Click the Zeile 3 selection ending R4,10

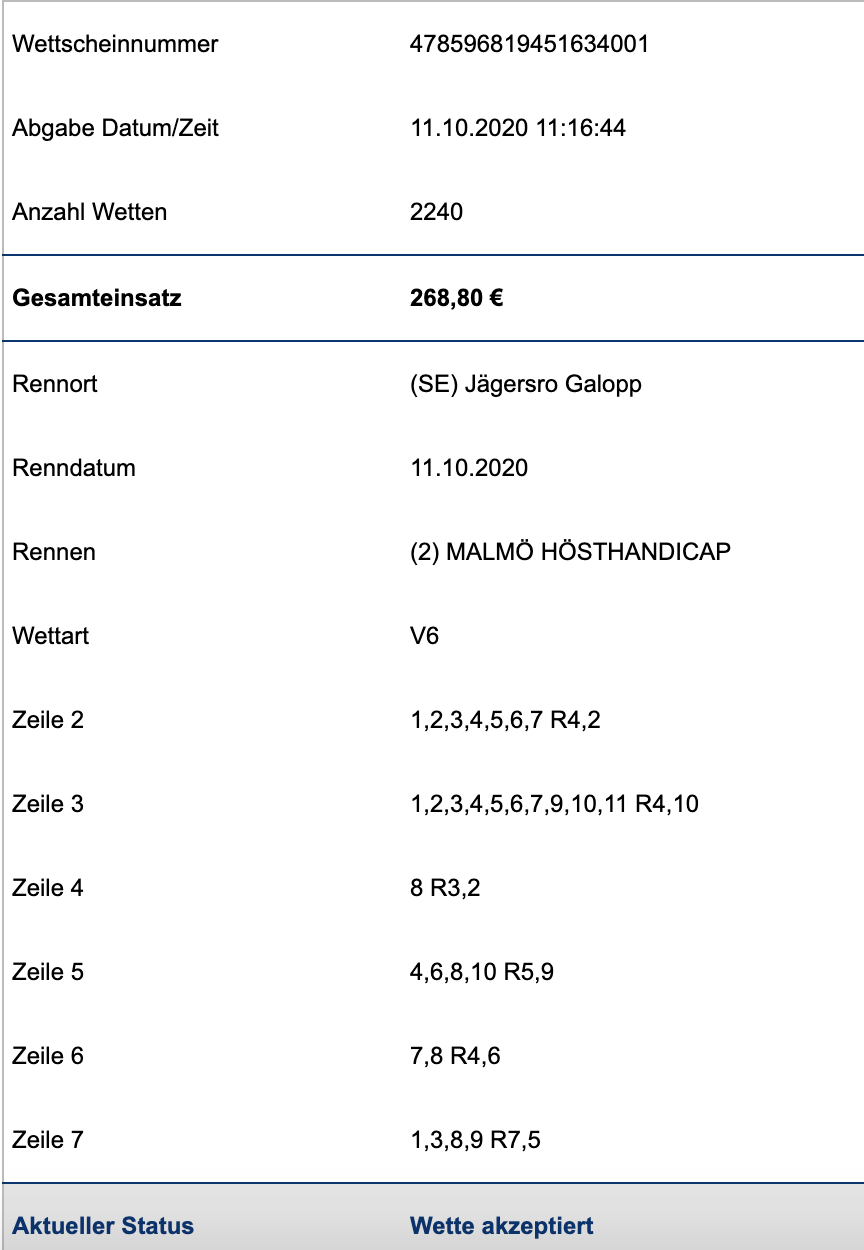tap(554, 804)
